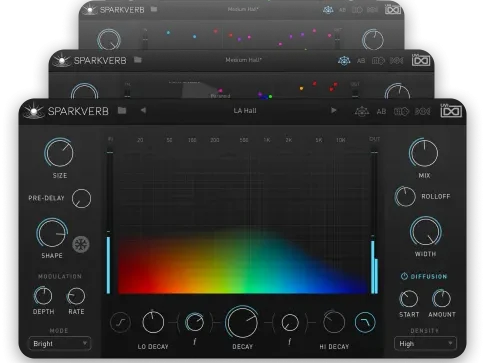The image size is (484, 363).
Task: Click the modulation DEPTH knob
Action: pyautogui.click(x=43, y=296)
